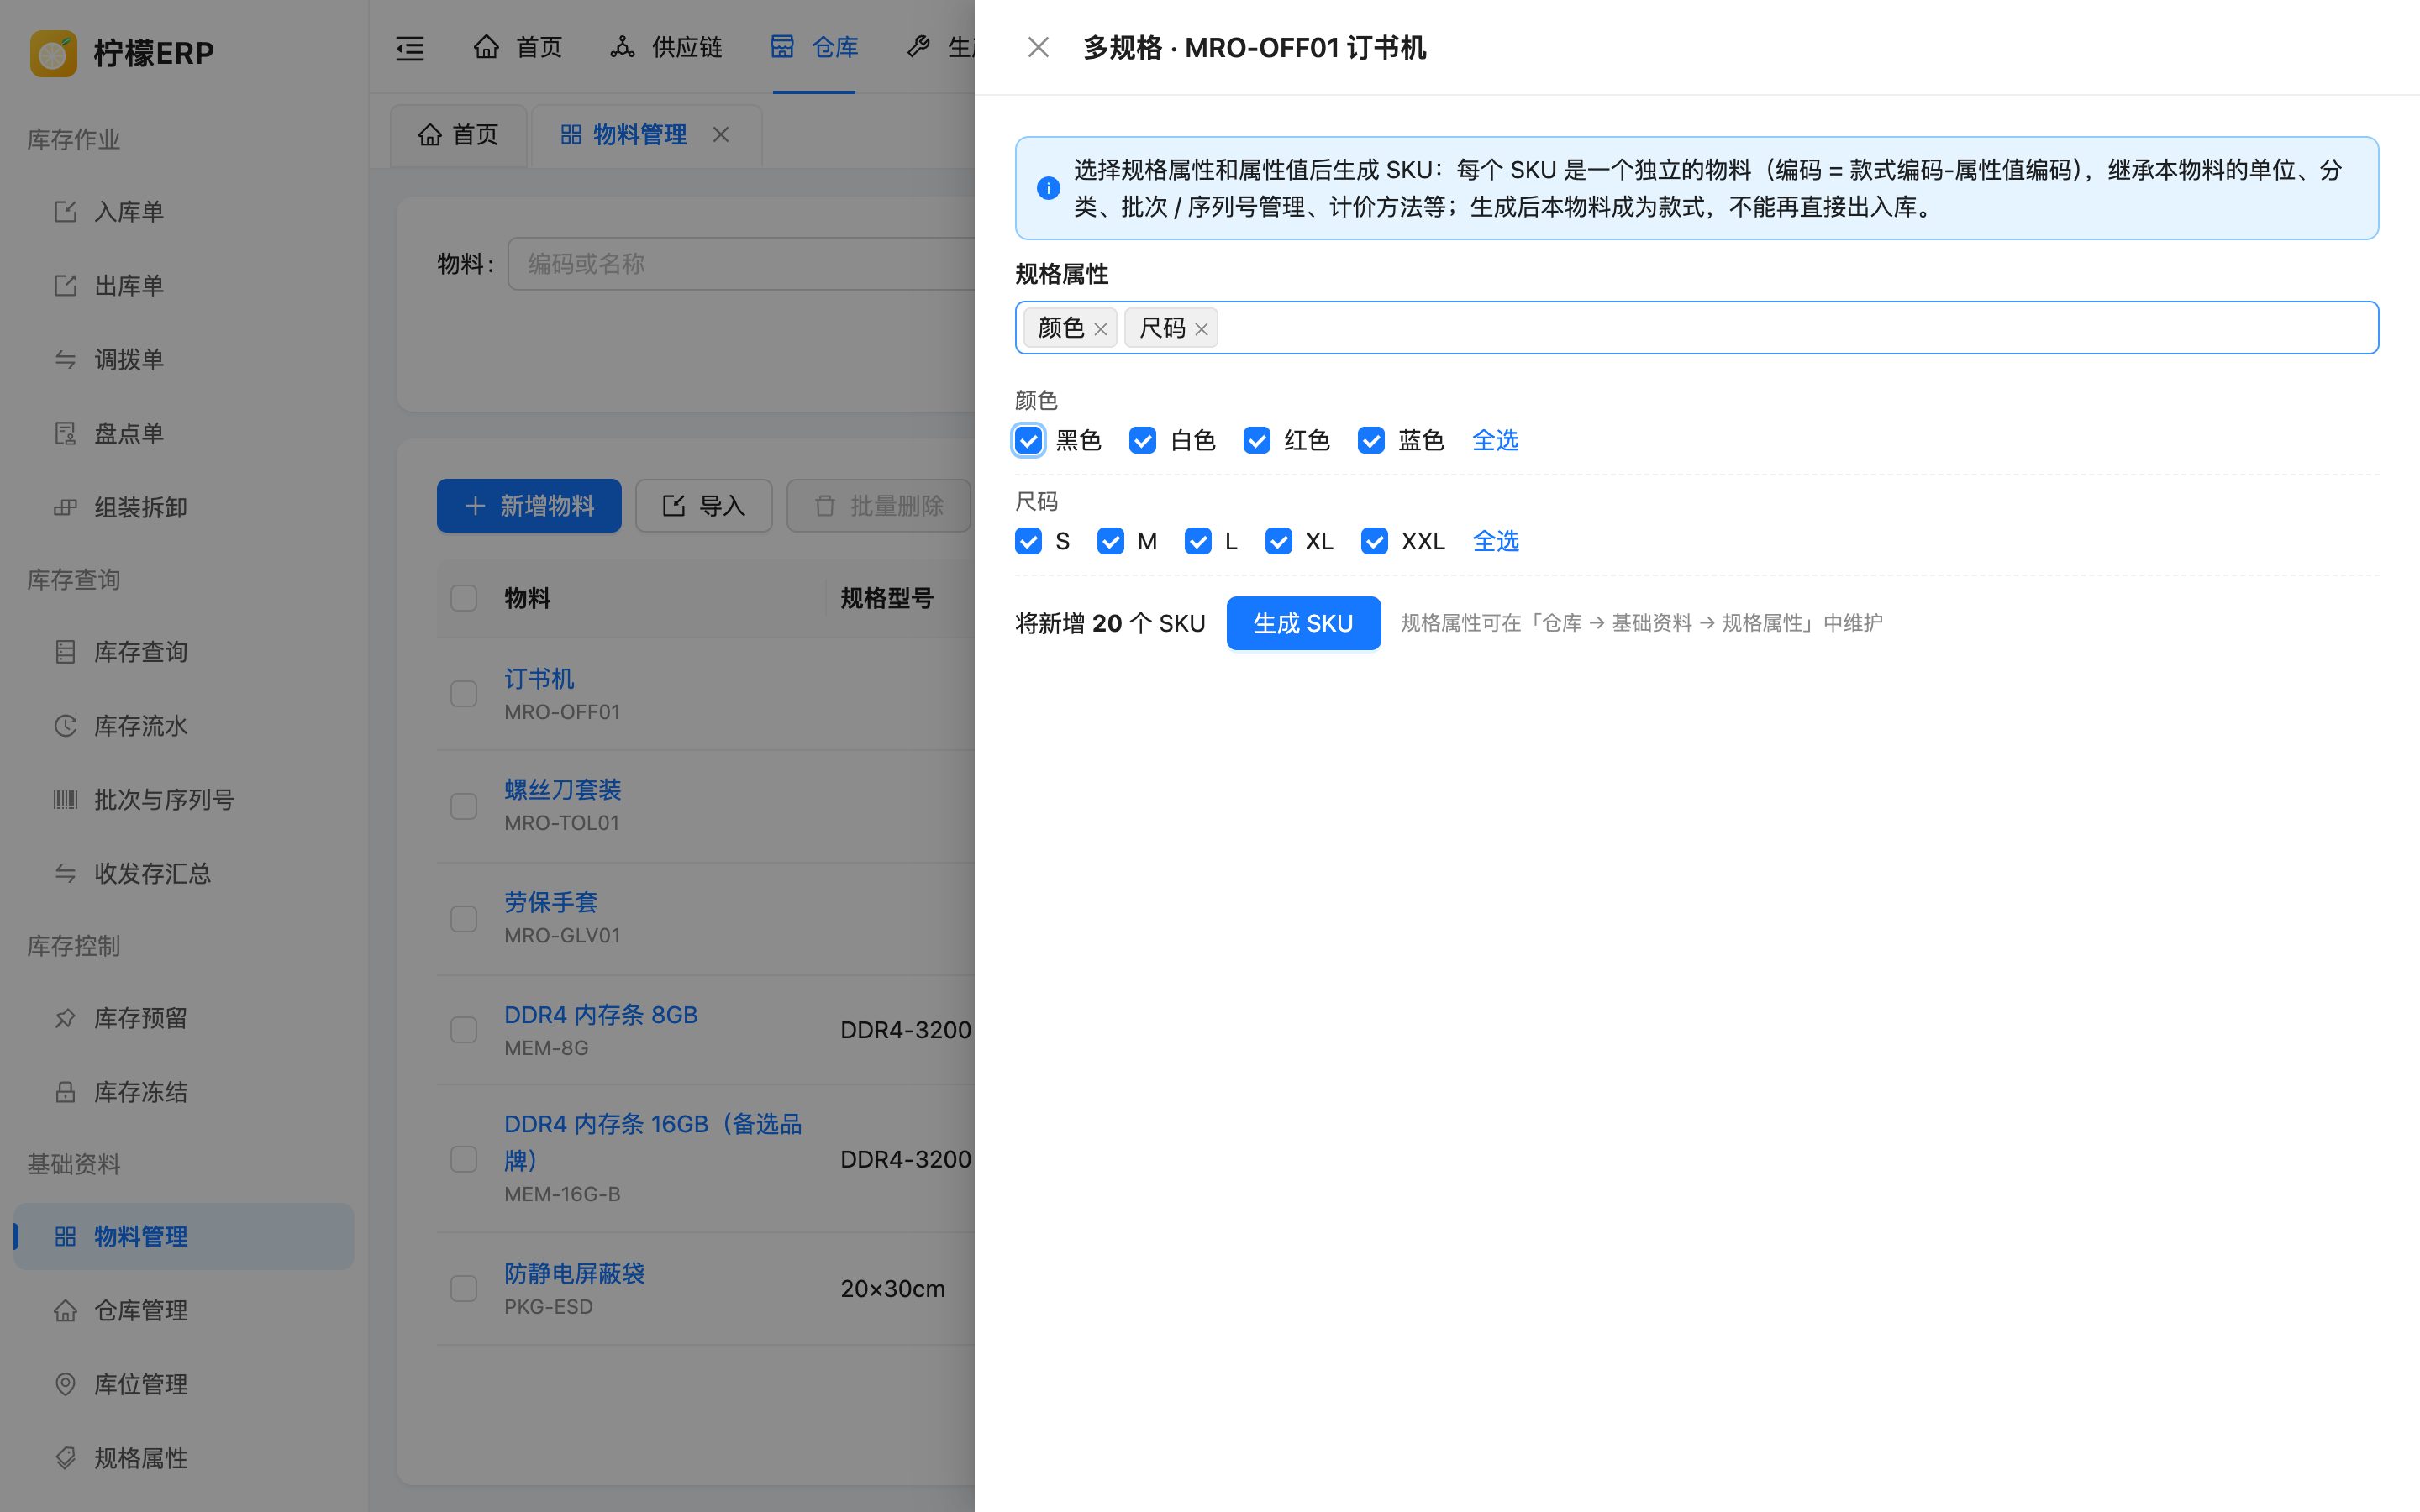This screenshot has height=1512, width=2420.
Task: Remove the 尺码 attribute tag
Action: coord(1201,329)
